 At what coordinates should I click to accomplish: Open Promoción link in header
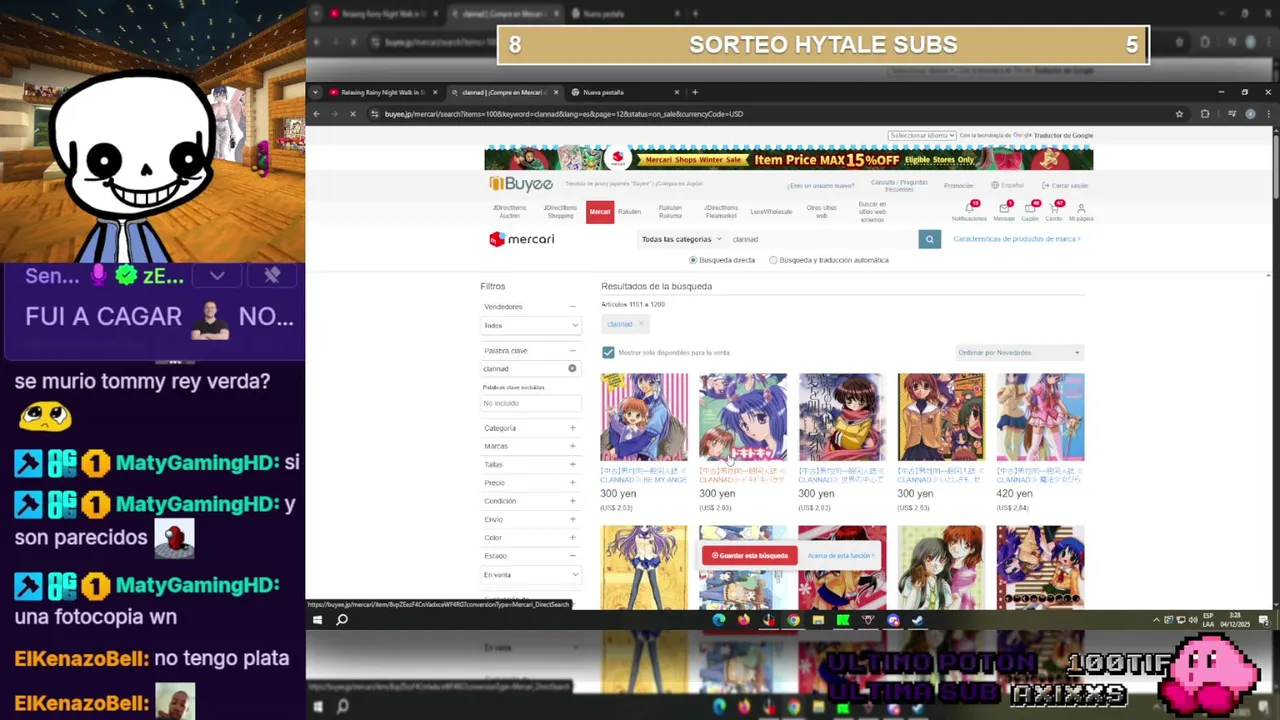pyautogui.click(x=958, y=185)
